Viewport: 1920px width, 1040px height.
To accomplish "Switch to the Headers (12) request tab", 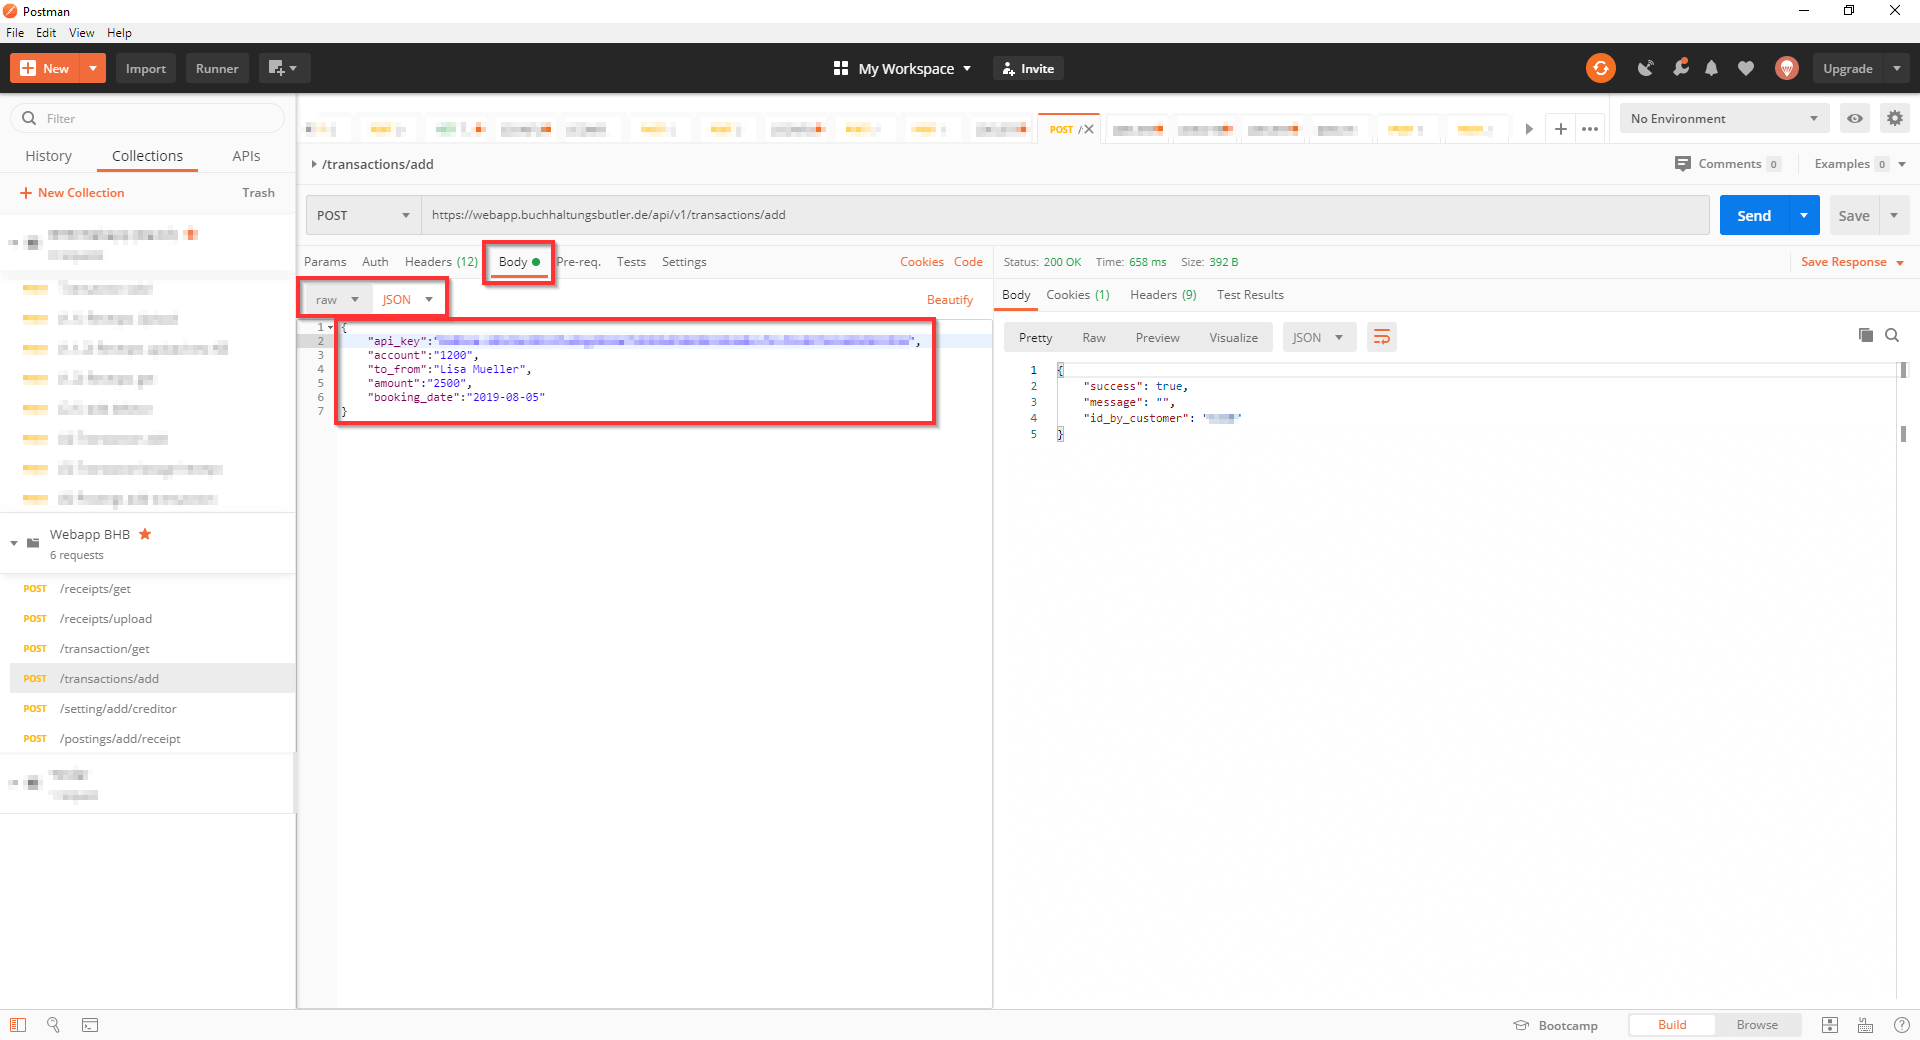I will [440, 261].
